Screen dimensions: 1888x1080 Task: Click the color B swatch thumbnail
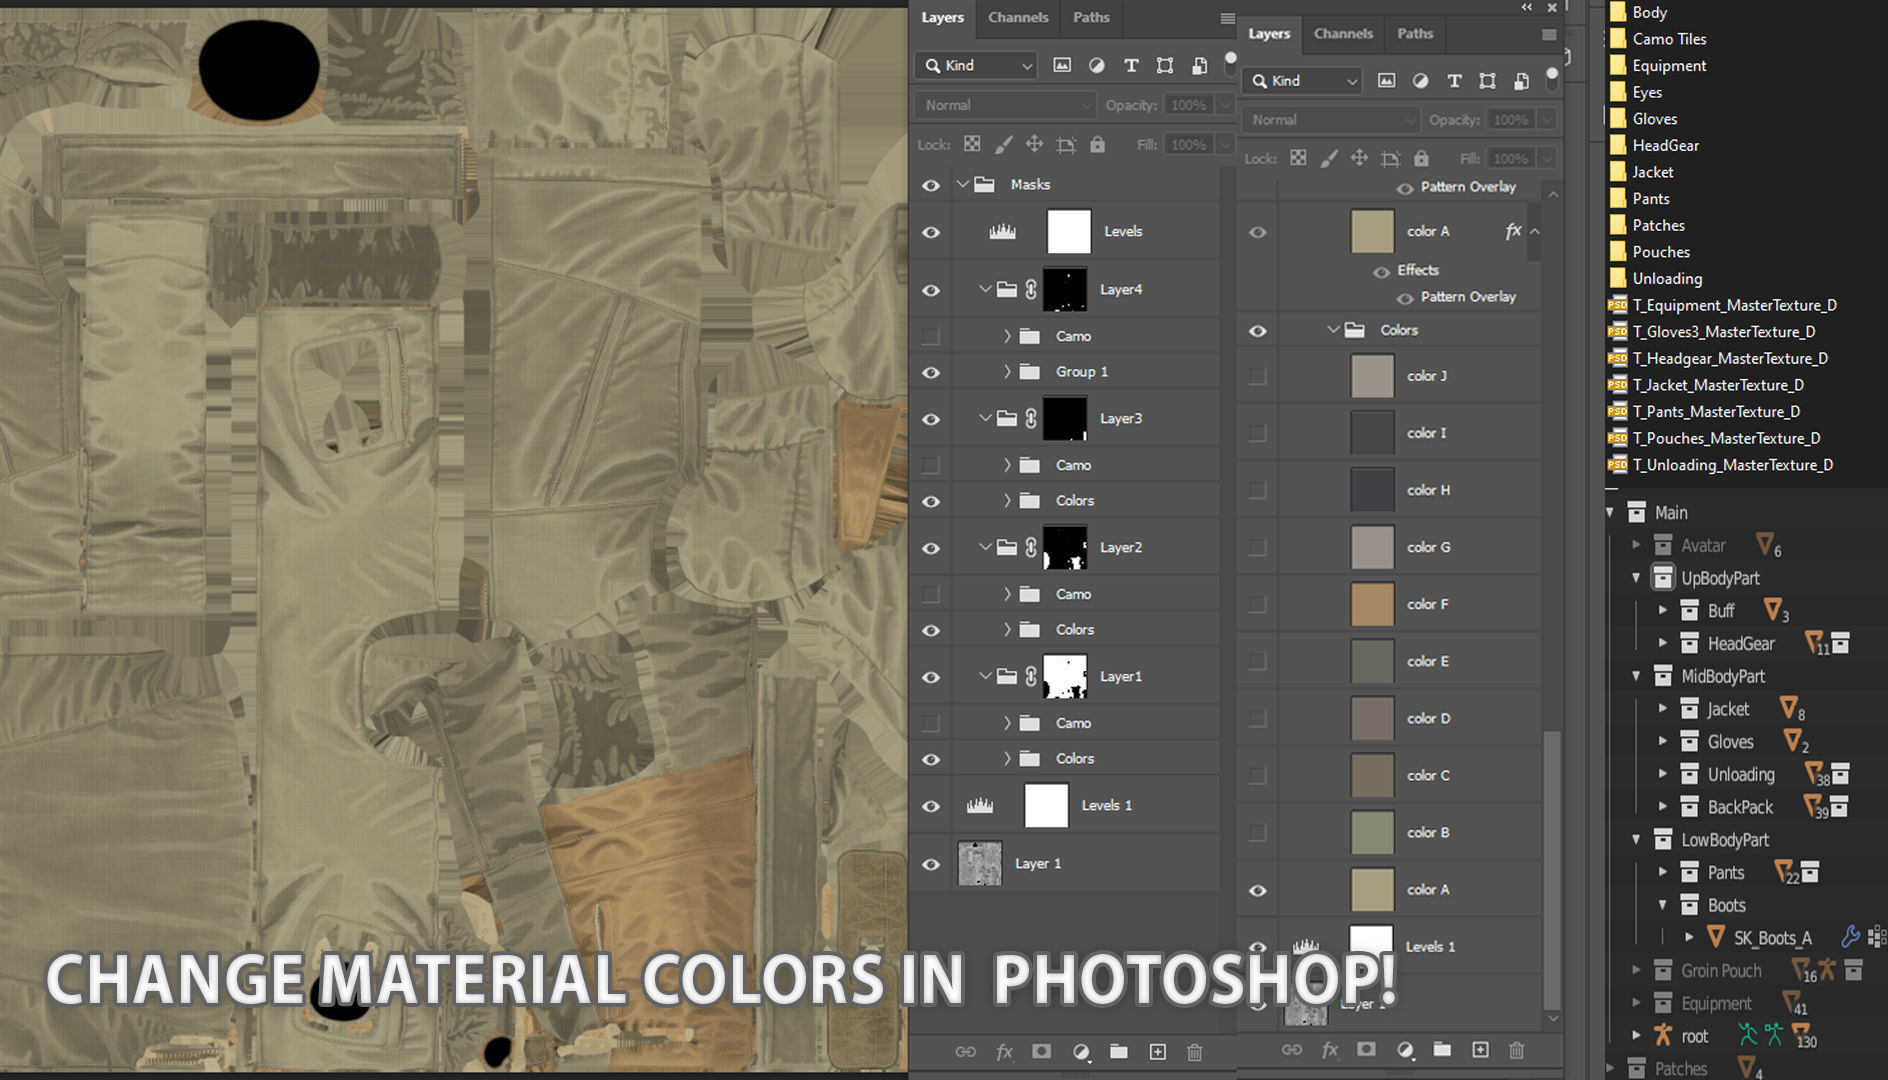click(x=1372, y=832)
